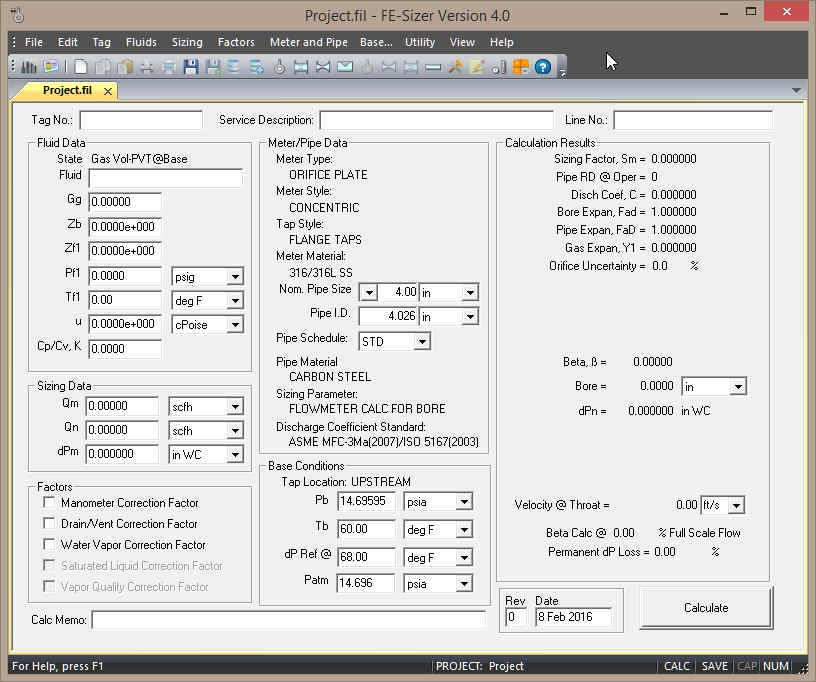
Task: Open the File menu
Action: point(34,42)
